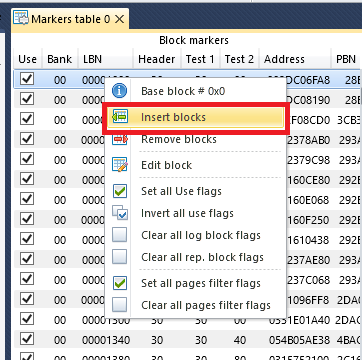Click the Markers table 0 tab icon
This screenshot has width=362, height=360.
point(21,19)
